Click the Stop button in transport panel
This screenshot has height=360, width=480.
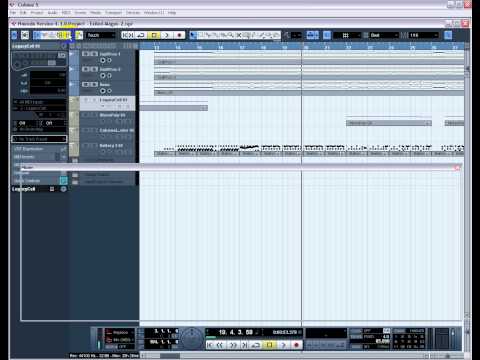click(x=269, y=345)
